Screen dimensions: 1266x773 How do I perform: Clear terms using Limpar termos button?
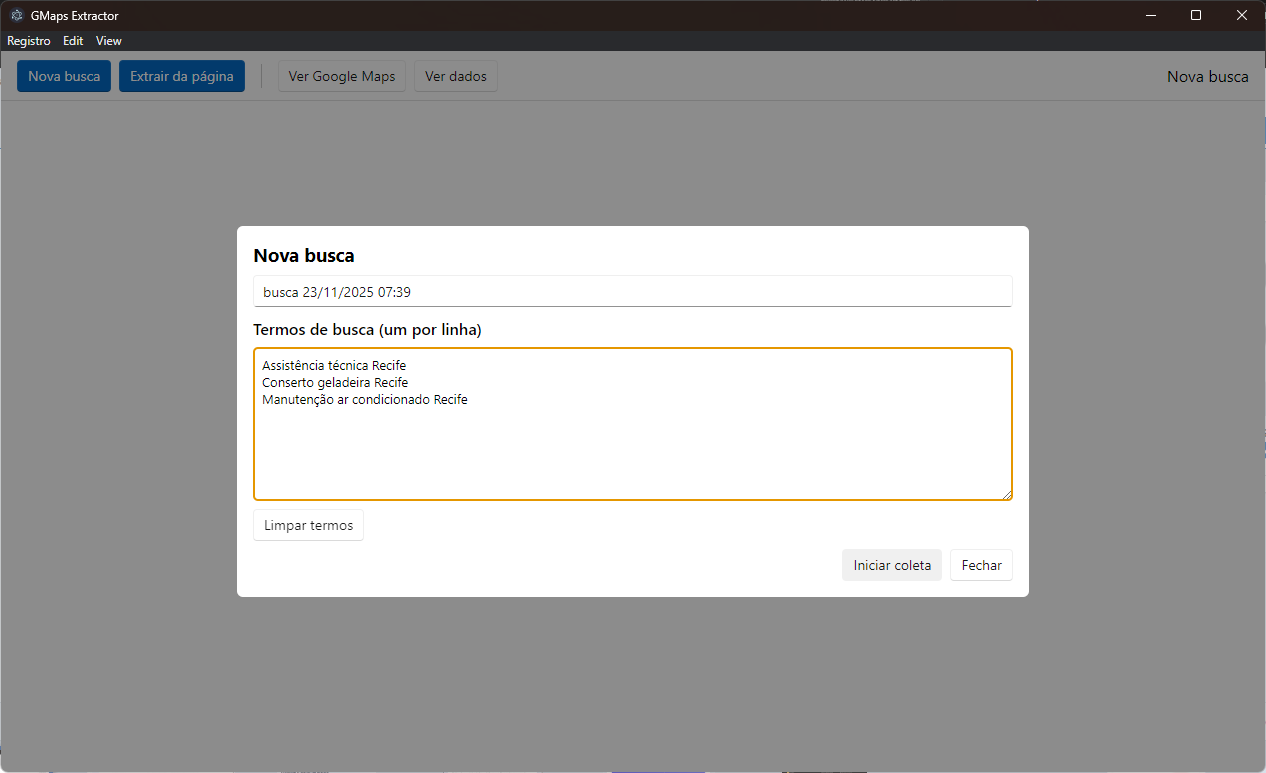pos(308,525)
